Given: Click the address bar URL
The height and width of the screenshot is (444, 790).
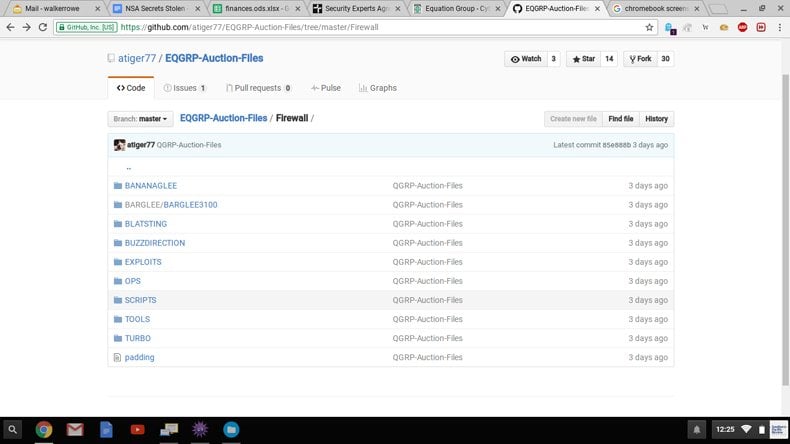Looking at the screenshot, I should (x=249, y=27).
